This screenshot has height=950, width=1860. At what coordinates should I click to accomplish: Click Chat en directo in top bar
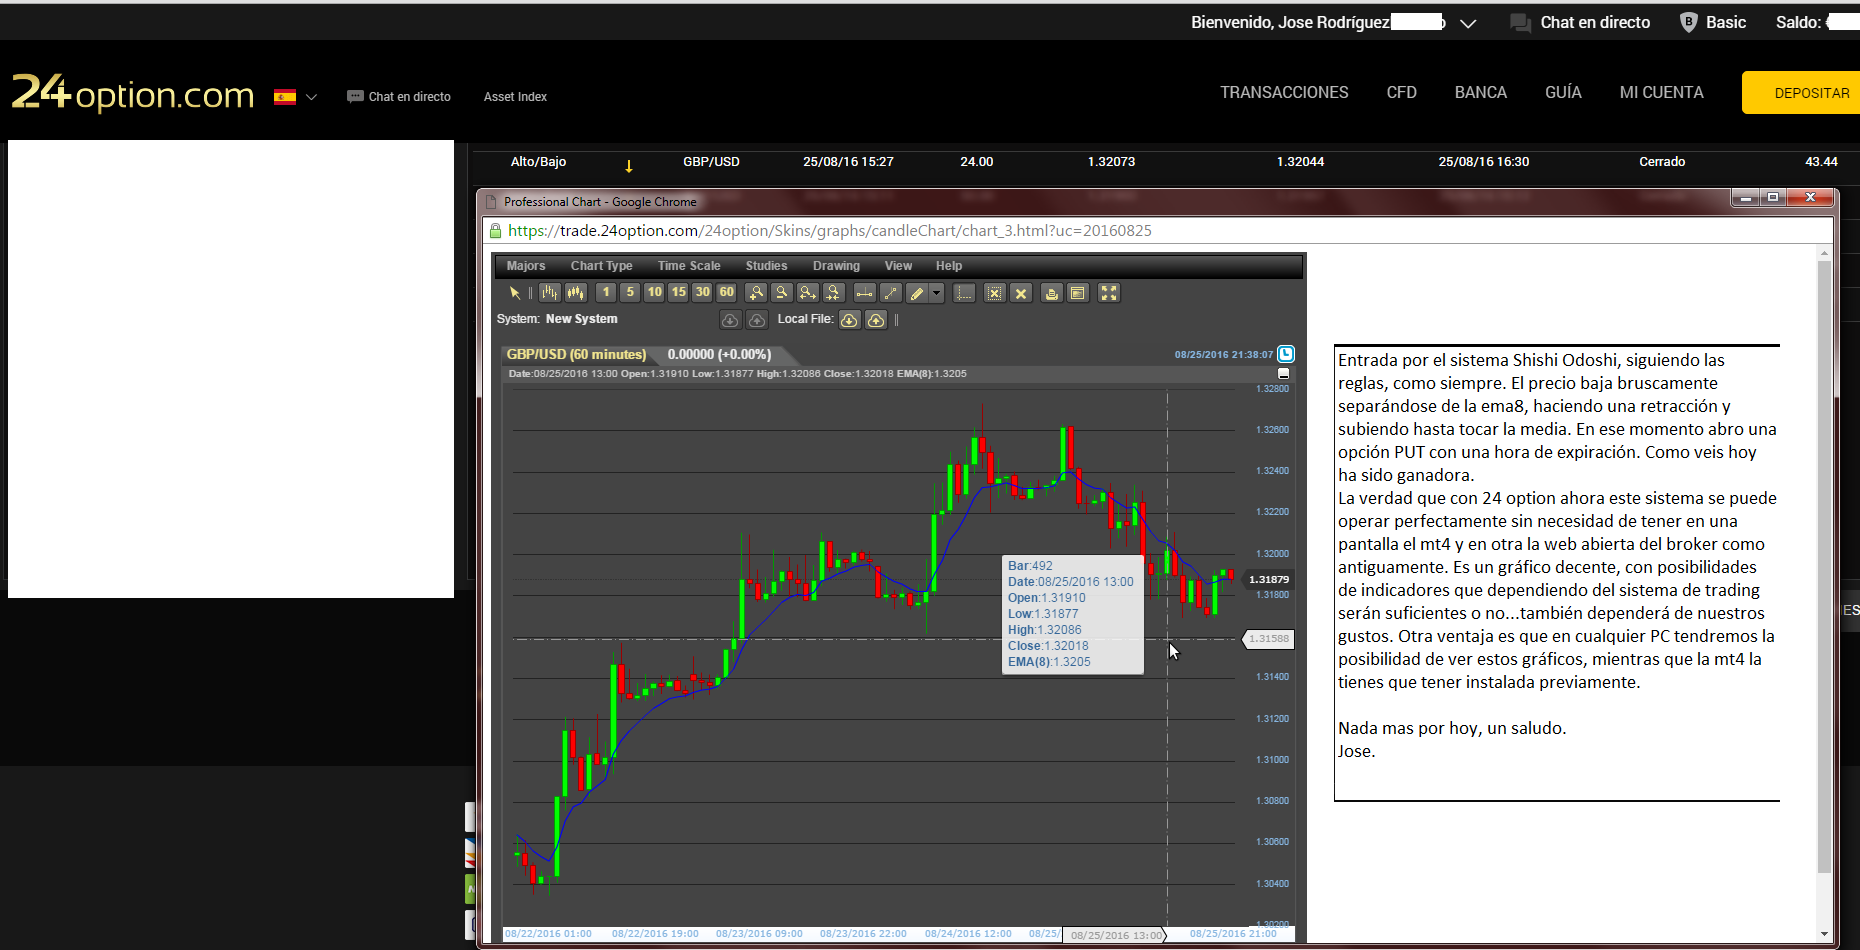[1580, 23]
